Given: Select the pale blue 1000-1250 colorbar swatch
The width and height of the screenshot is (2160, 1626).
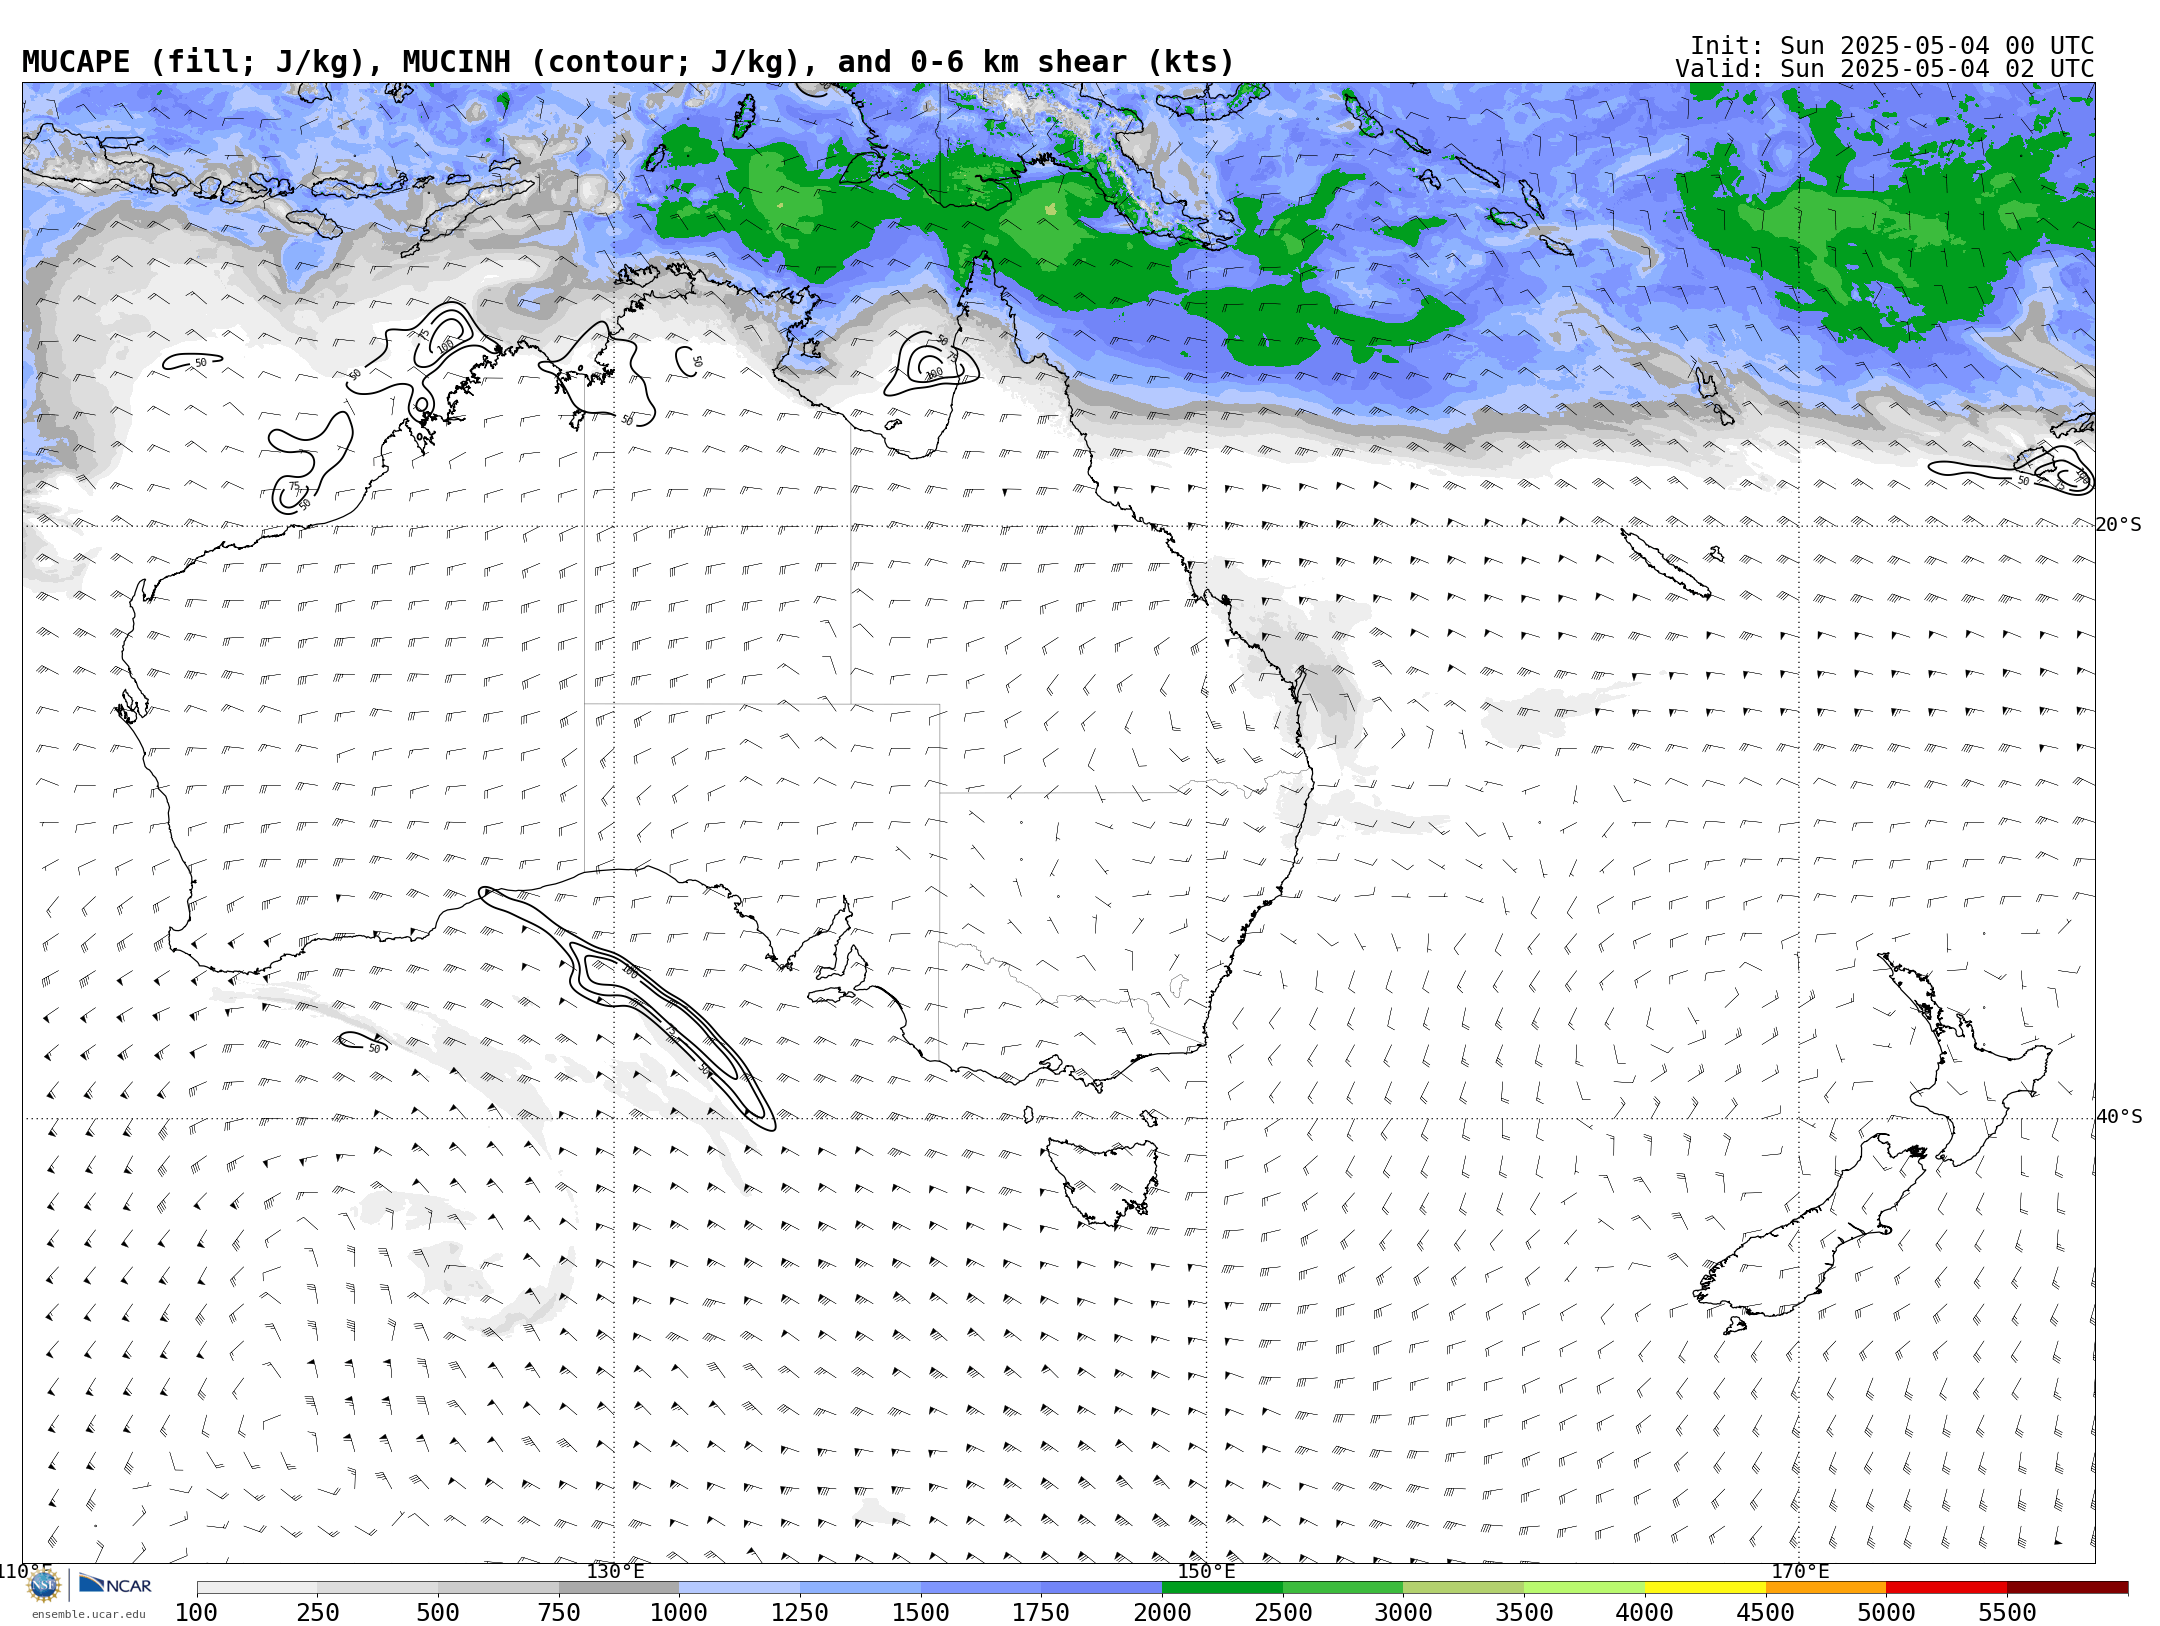Looking at the screenshot, I should tap(740, 1588).
